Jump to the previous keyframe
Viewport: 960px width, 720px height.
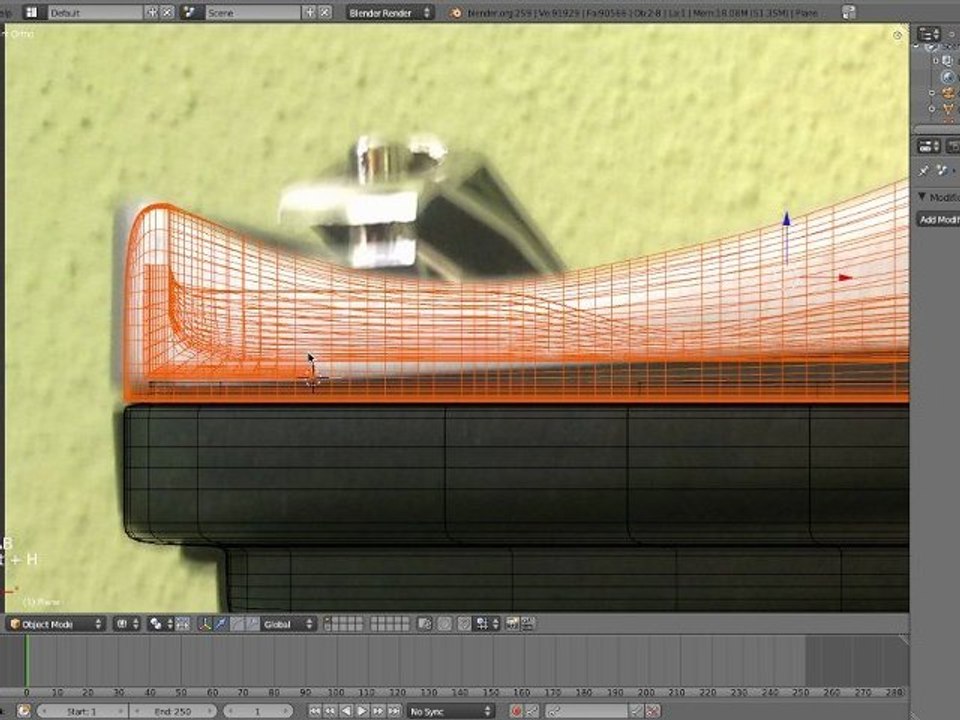331,711
